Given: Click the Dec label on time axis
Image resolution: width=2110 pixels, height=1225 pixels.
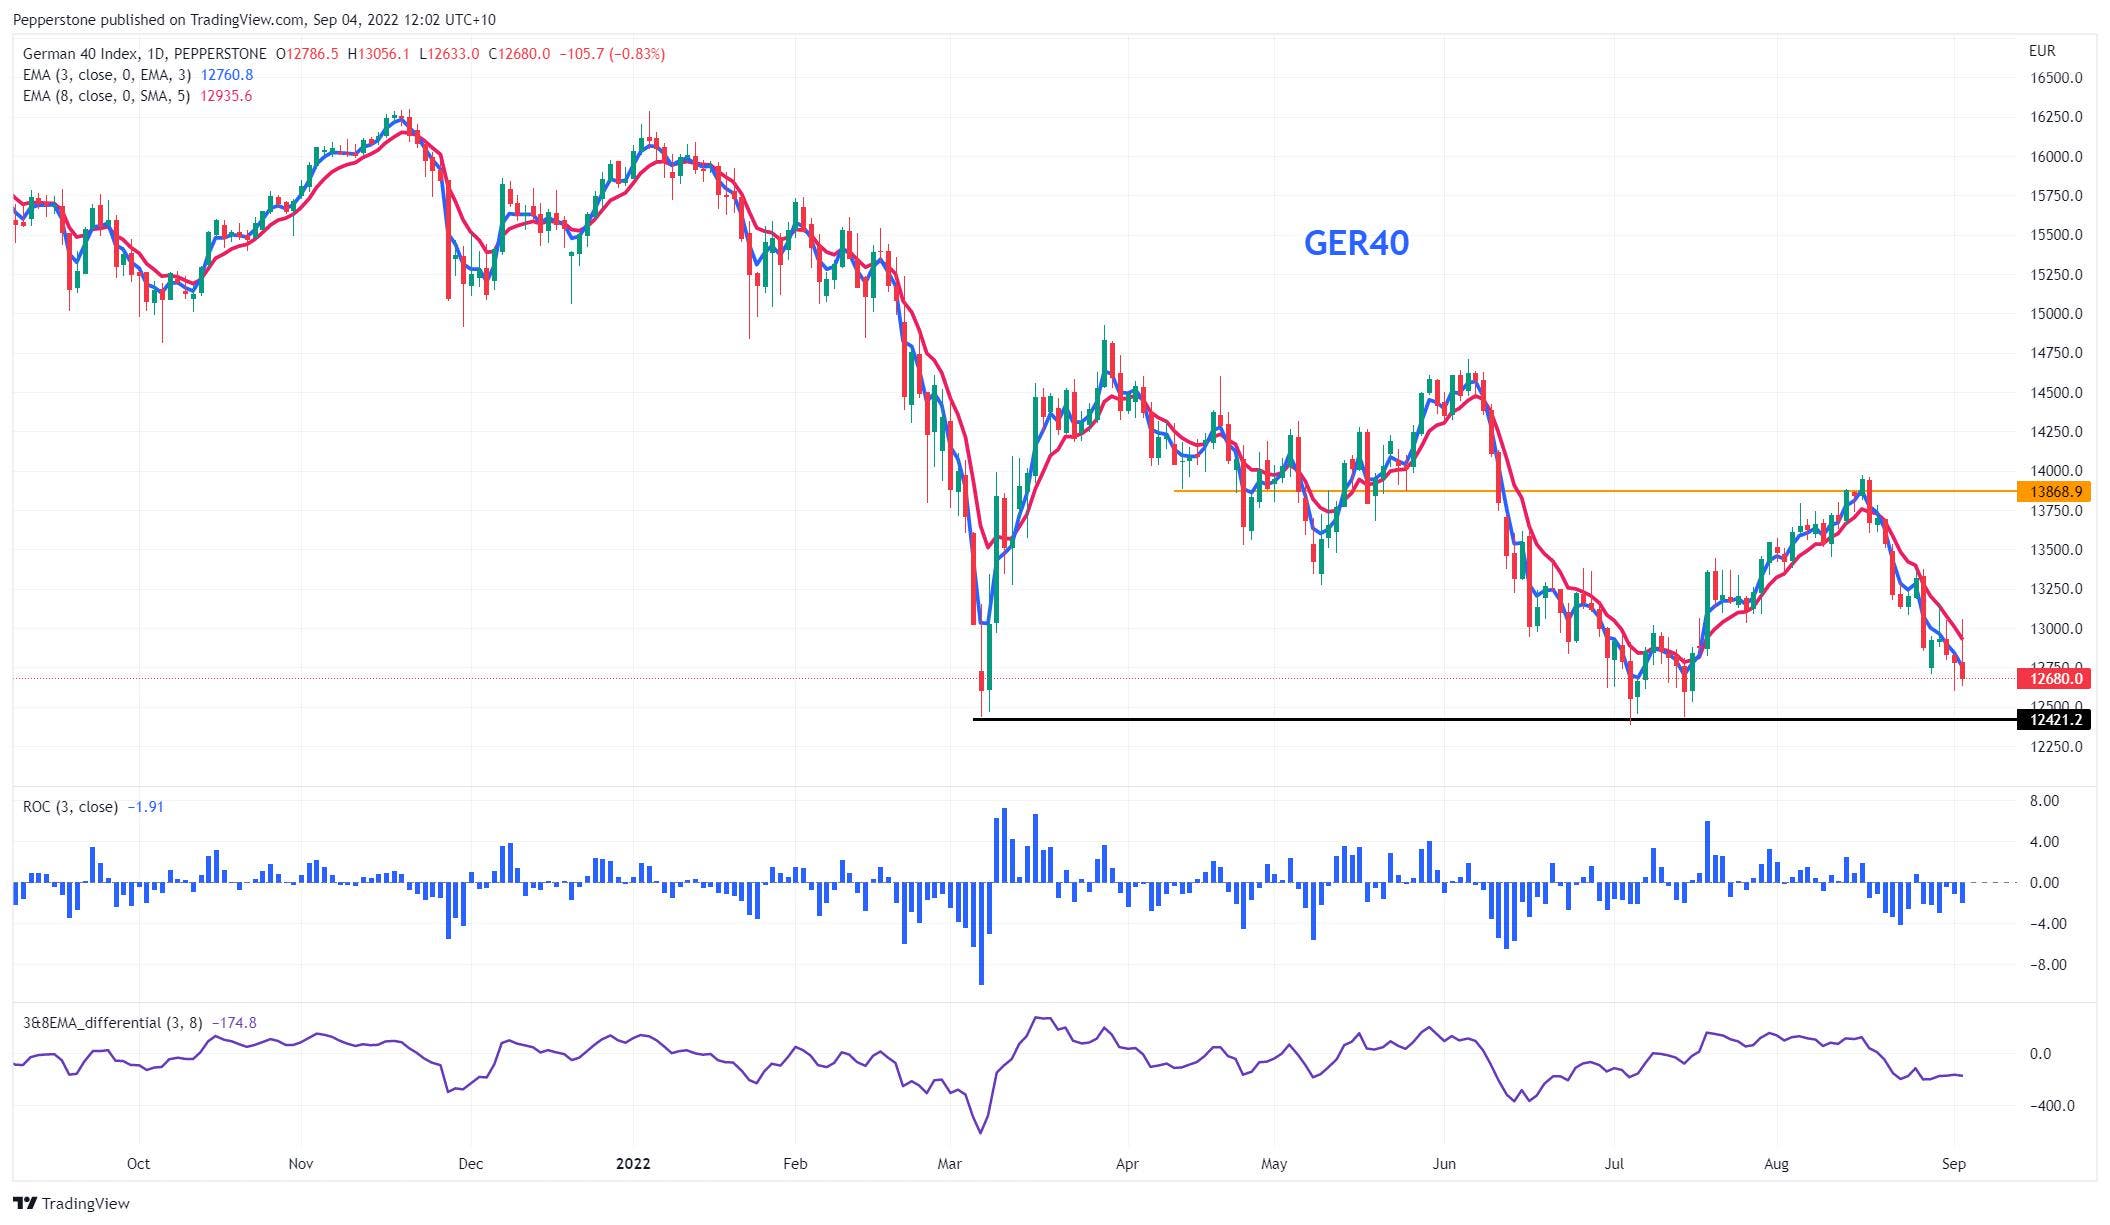Looking at the screenshot, I should point(470,1164).
